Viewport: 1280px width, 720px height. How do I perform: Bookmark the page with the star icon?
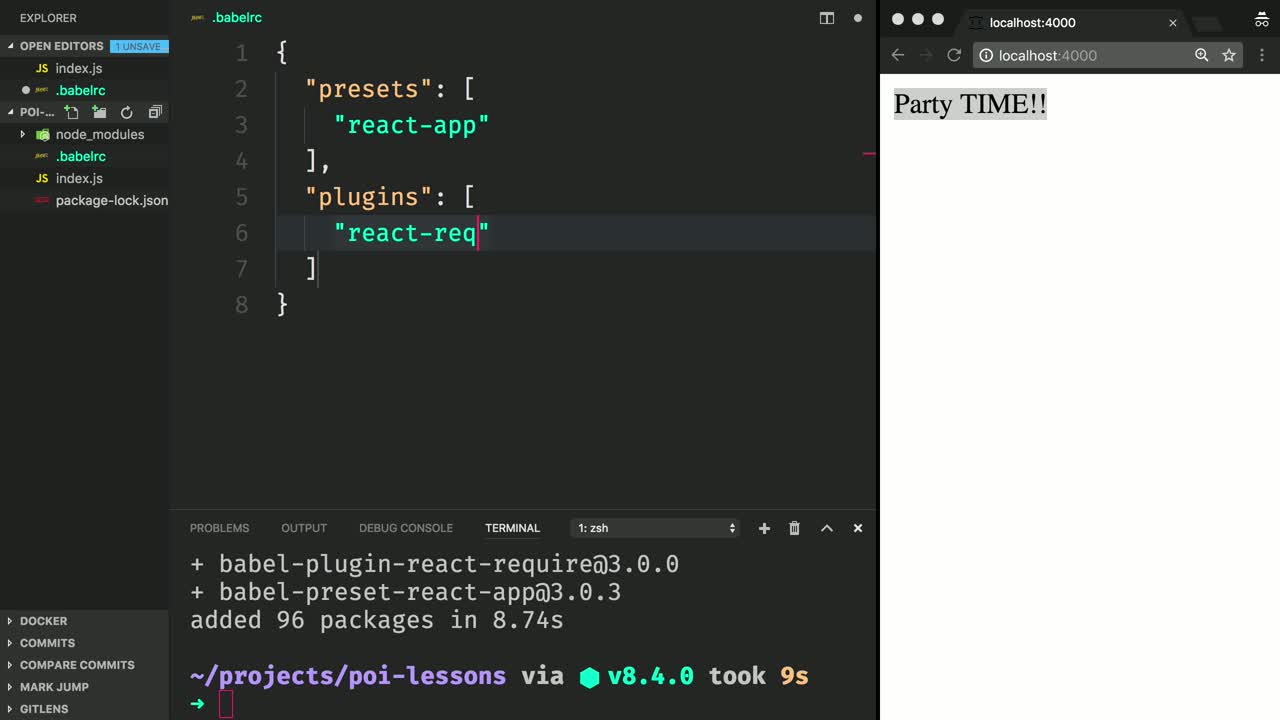(1229, 55)
